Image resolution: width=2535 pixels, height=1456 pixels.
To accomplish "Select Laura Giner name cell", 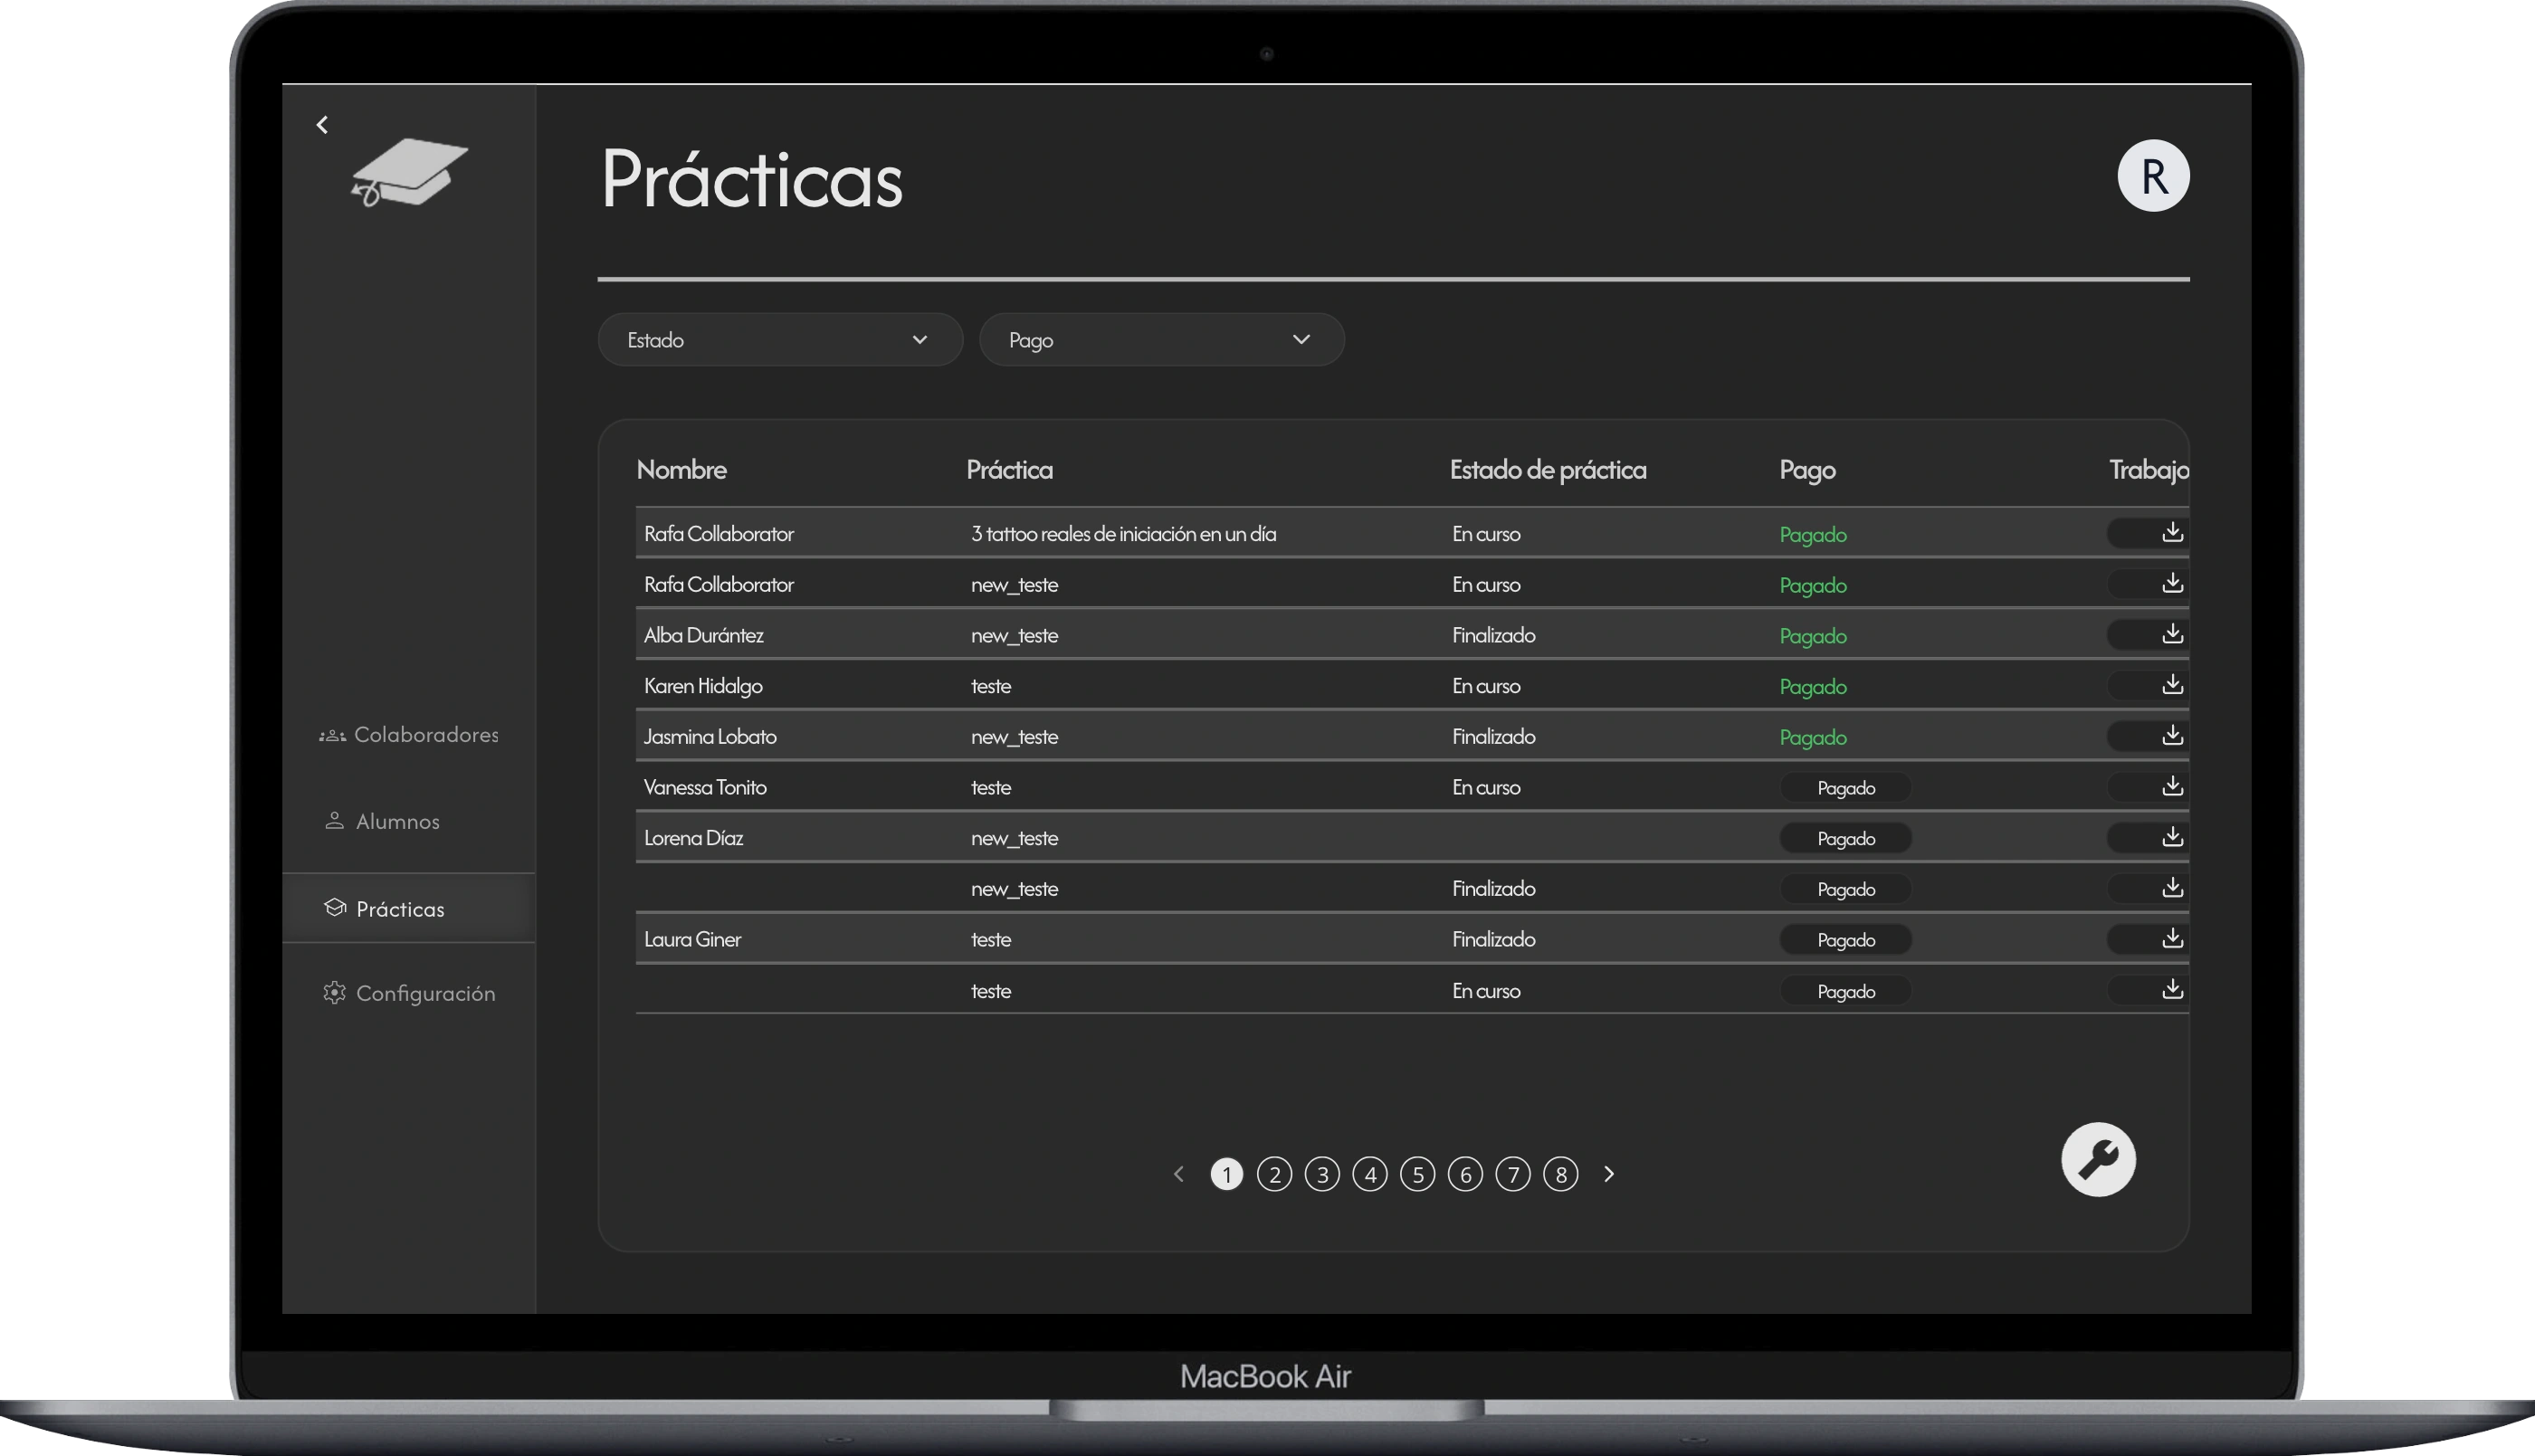I will coord(692,939).
